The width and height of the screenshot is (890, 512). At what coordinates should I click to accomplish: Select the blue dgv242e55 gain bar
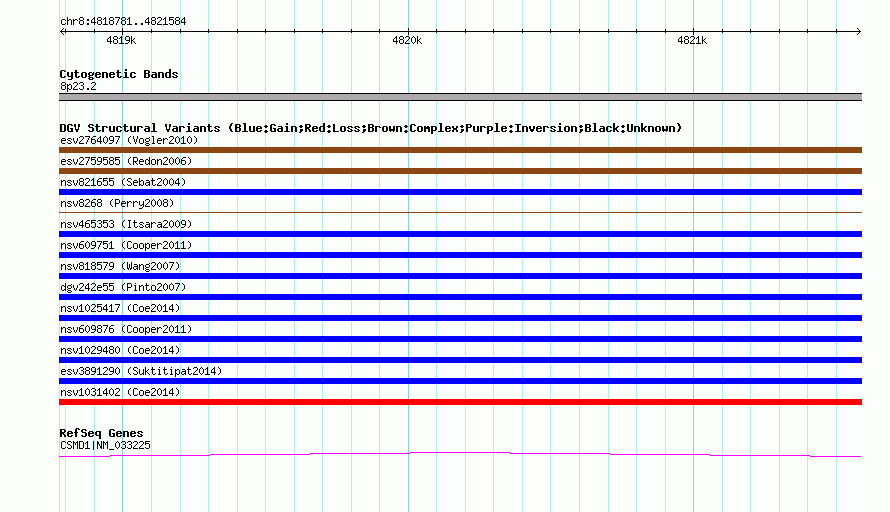coord(460,297)
